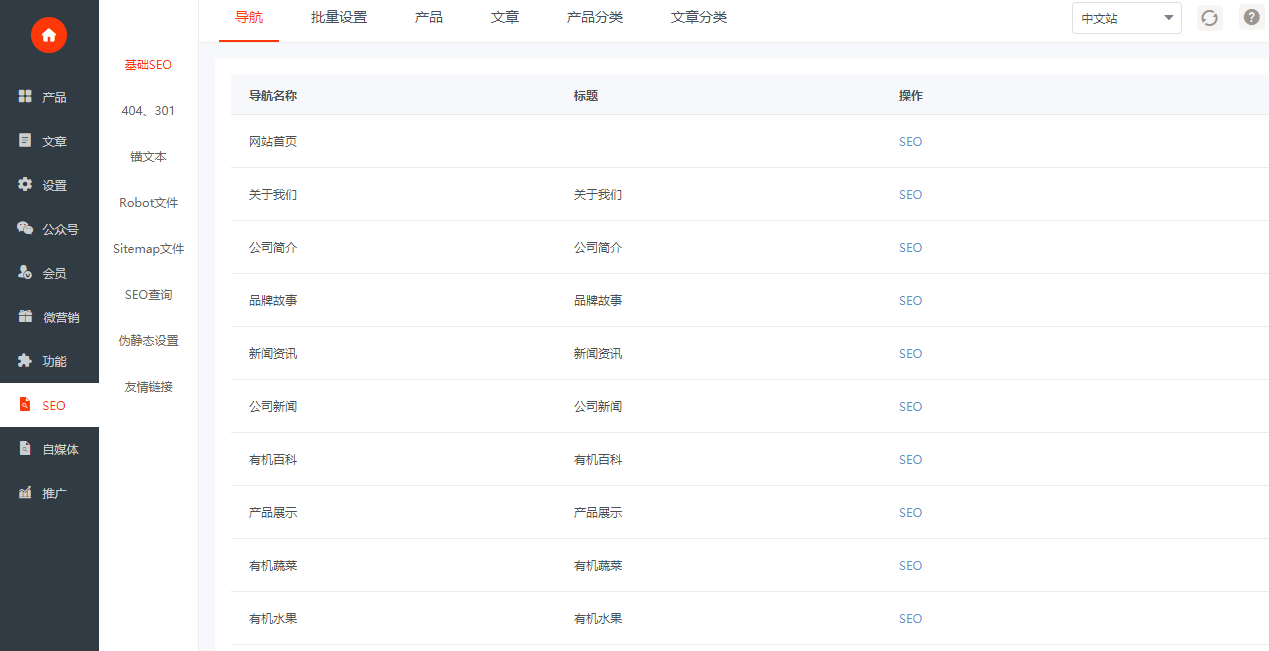Click 公司简介 in the 标题 column
Image resolution: width=1269 pixels, height=651 pixels.
coord(598,247)
